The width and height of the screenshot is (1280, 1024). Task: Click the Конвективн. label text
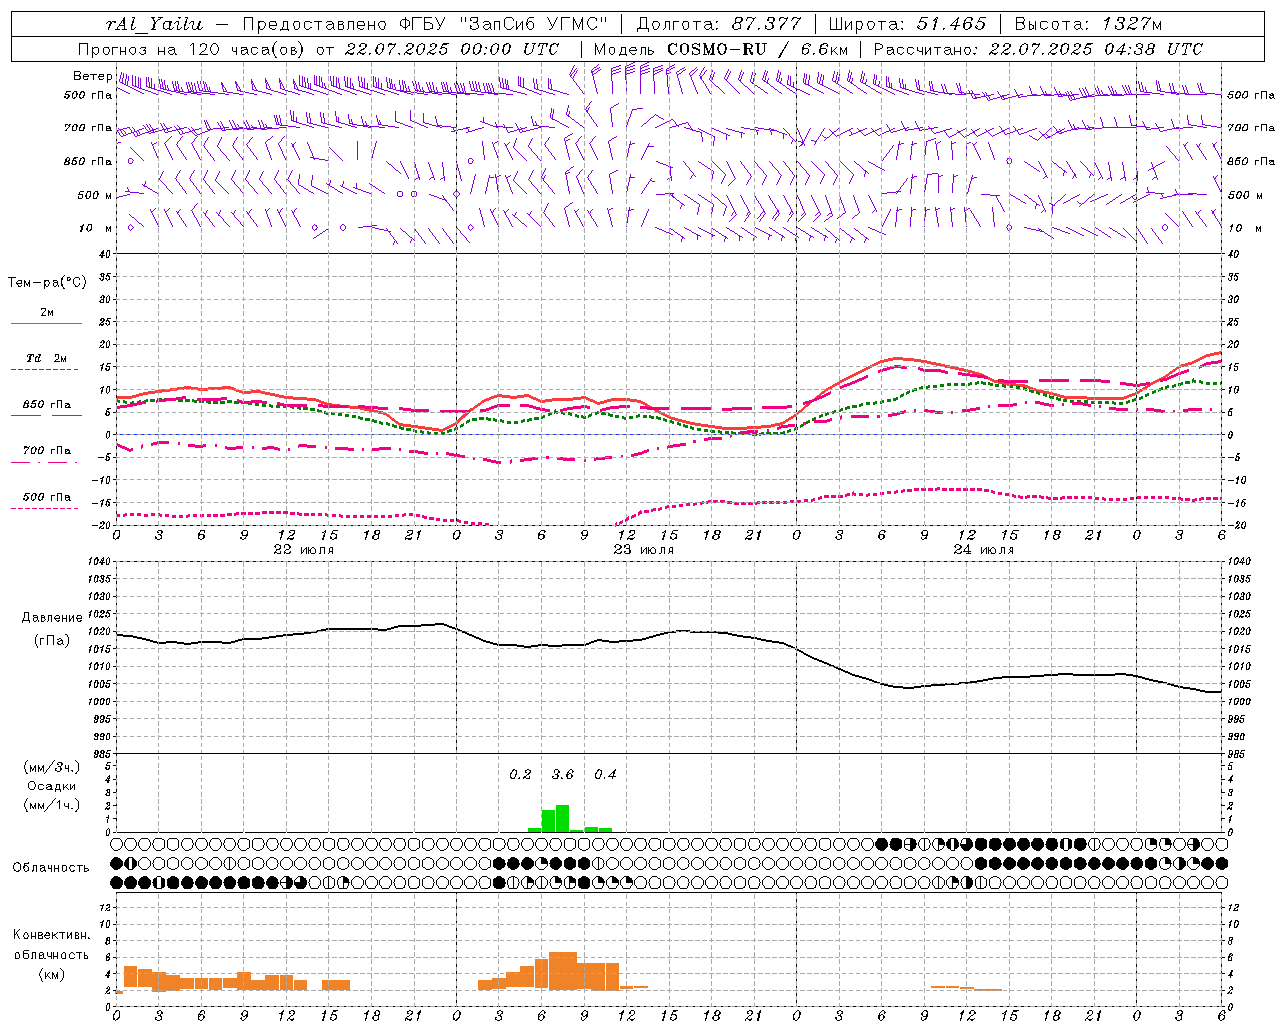pyautogui.click(x=52, y=935)
